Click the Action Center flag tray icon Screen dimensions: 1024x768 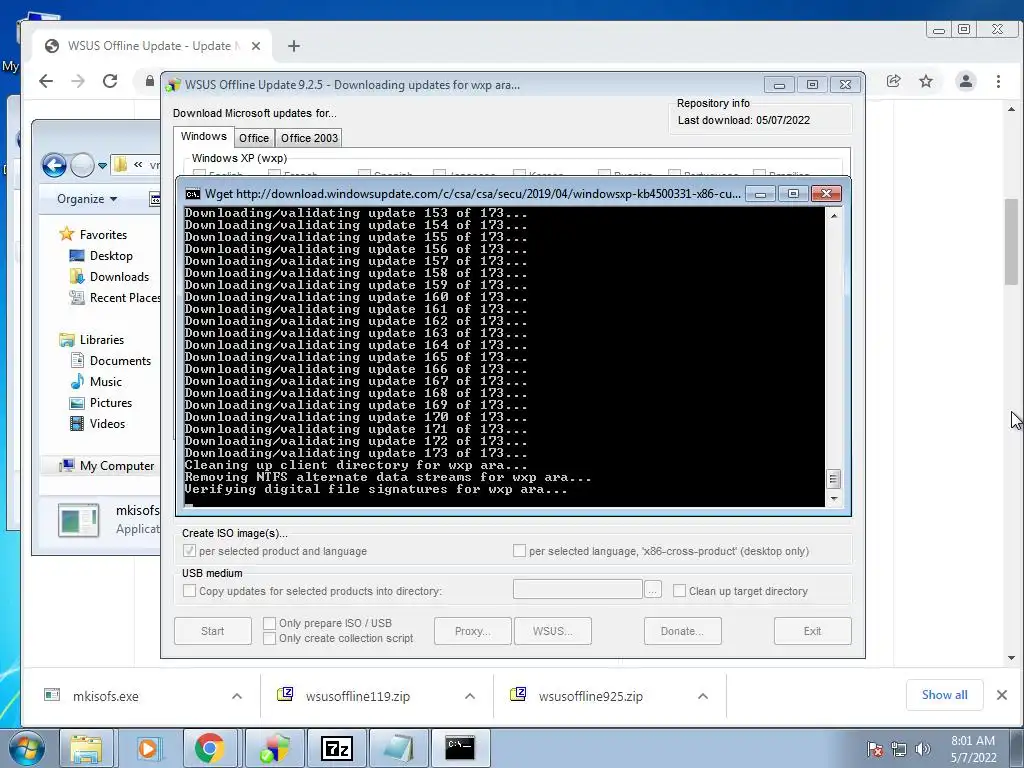pyautogui.click(x=875, y=749)
